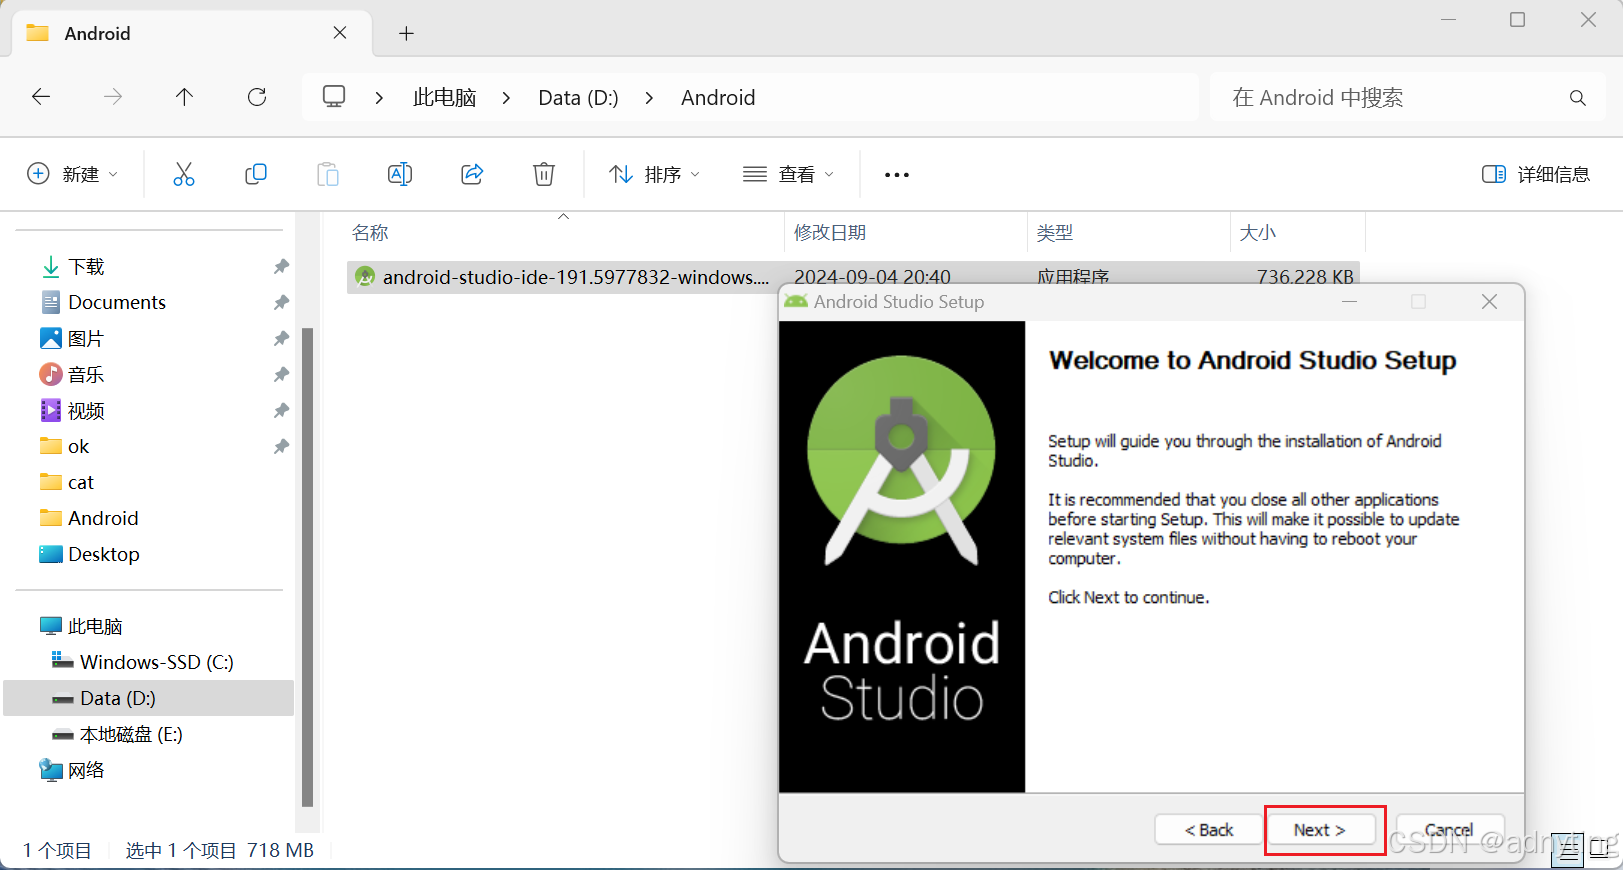Viewport: 1623px width, 870px height.
Task: Go back in File Explorer
Action: tap(41, 97)
